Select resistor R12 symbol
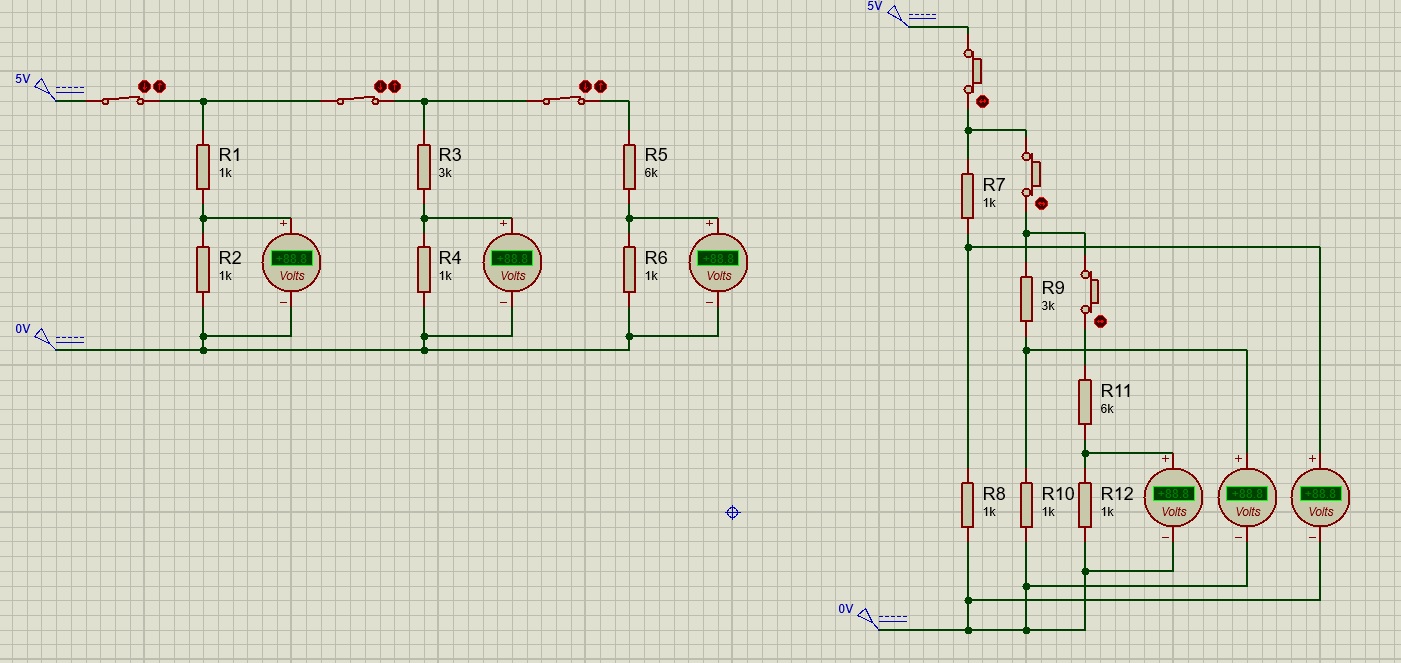This screenshot has height=663, width=1401. coord(1085,504)
